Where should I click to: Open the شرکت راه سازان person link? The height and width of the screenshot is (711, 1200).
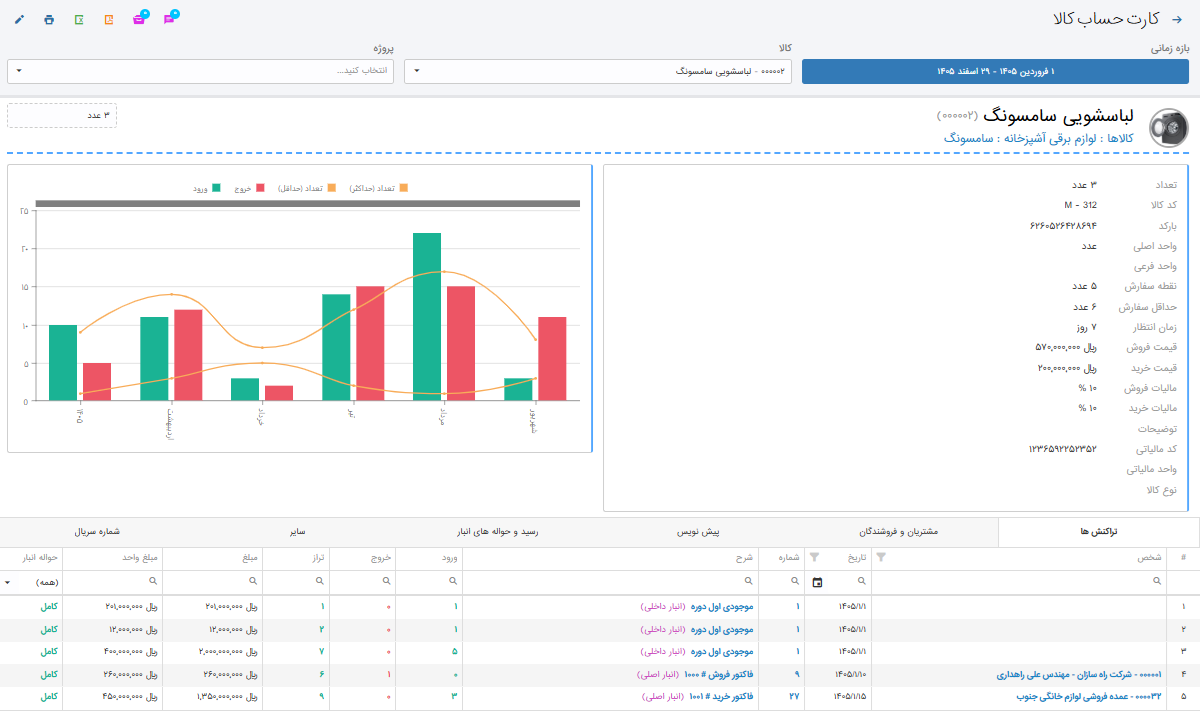1080,675
